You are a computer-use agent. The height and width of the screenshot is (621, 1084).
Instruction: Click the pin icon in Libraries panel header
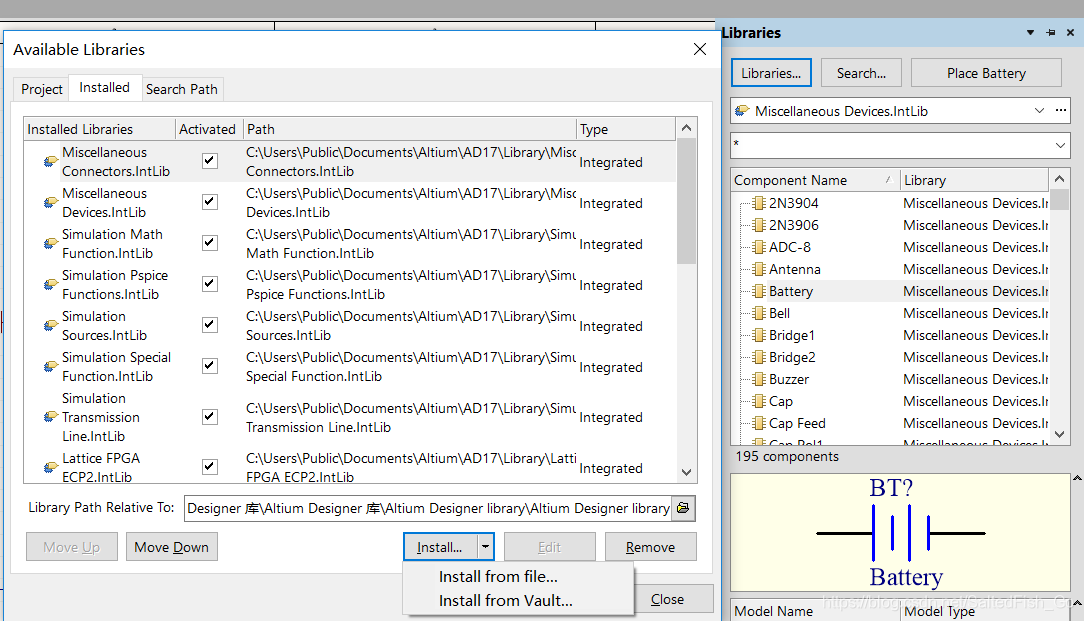coord(1050,33)
